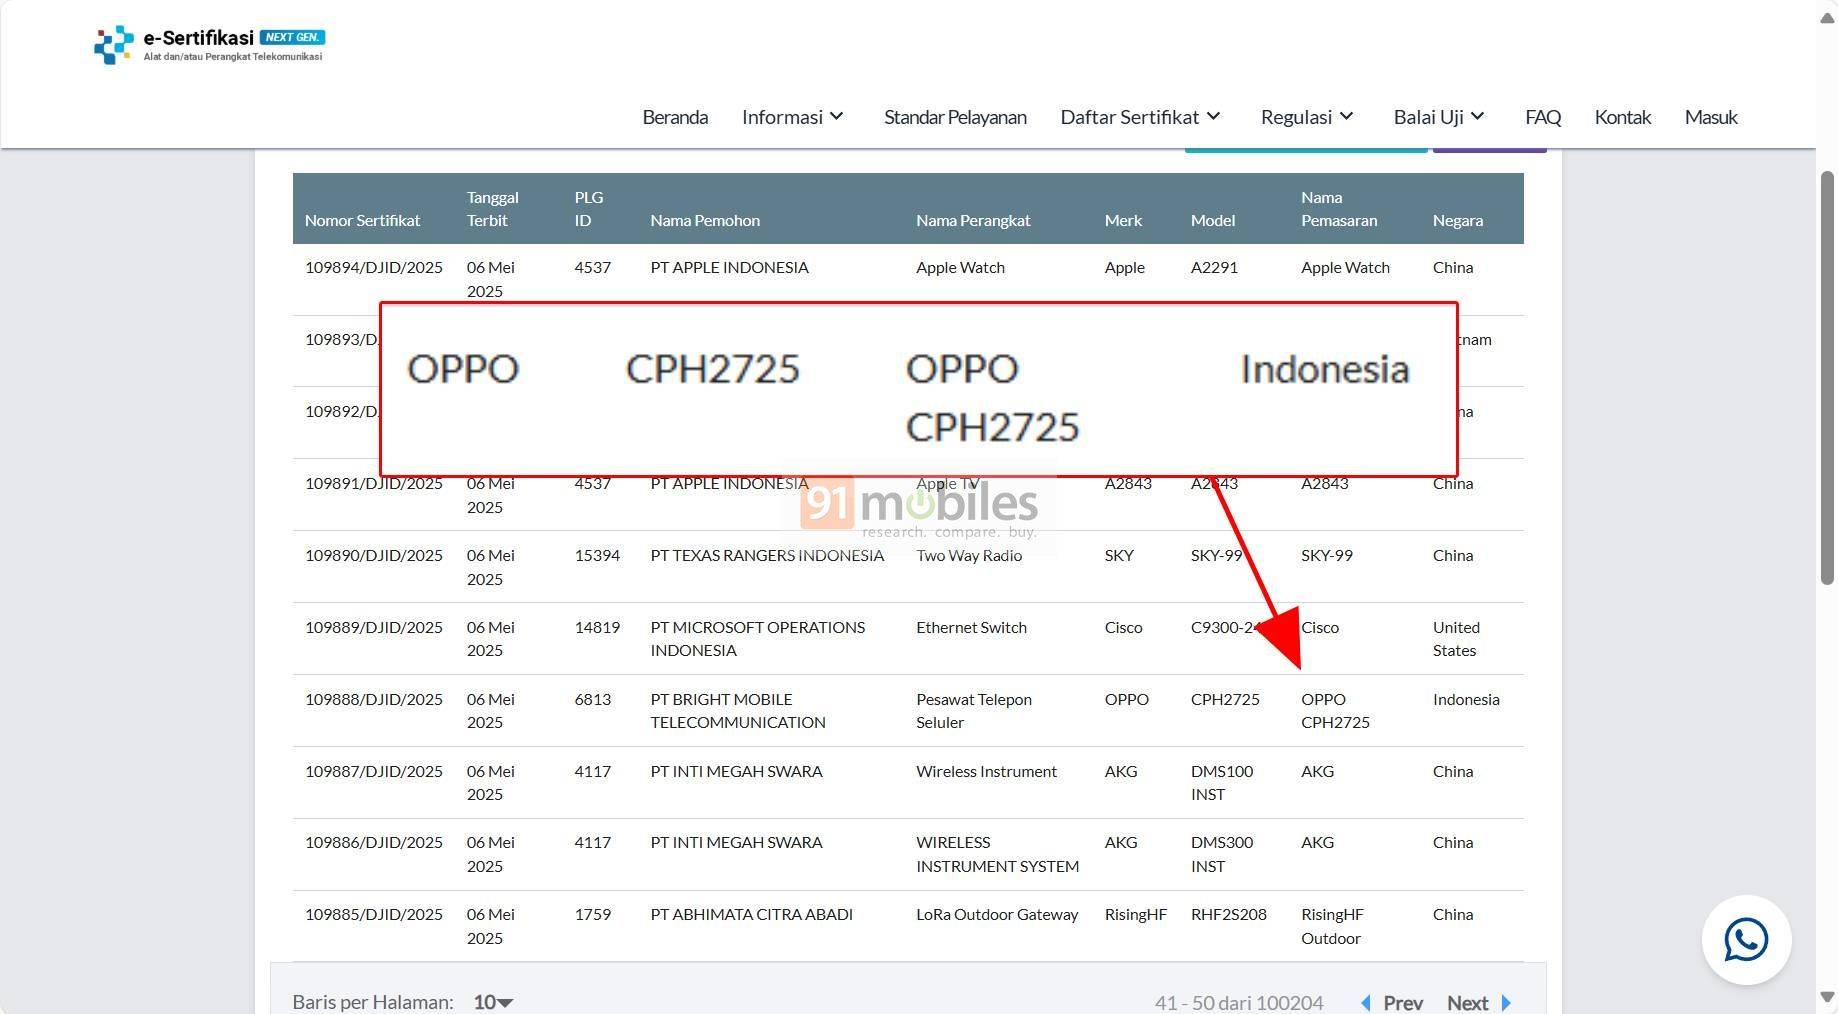Viewport: 1838px width, 1014px height.
Task: Click the NEXT GEN badge next to the logo
Action: point(293,36)
